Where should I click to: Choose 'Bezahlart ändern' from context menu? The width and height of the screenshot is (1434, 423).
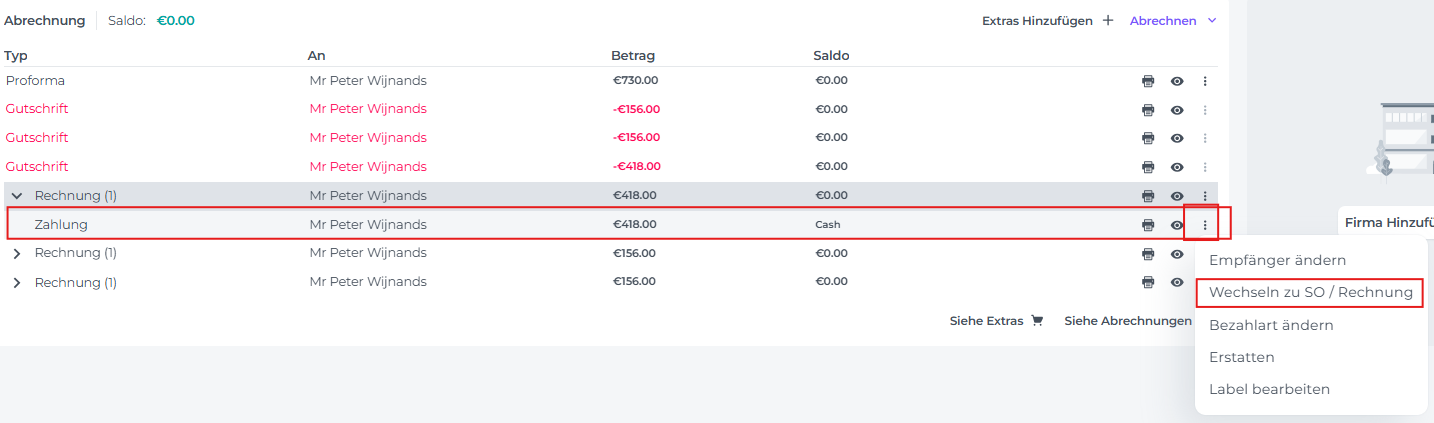coord(1271,325)
